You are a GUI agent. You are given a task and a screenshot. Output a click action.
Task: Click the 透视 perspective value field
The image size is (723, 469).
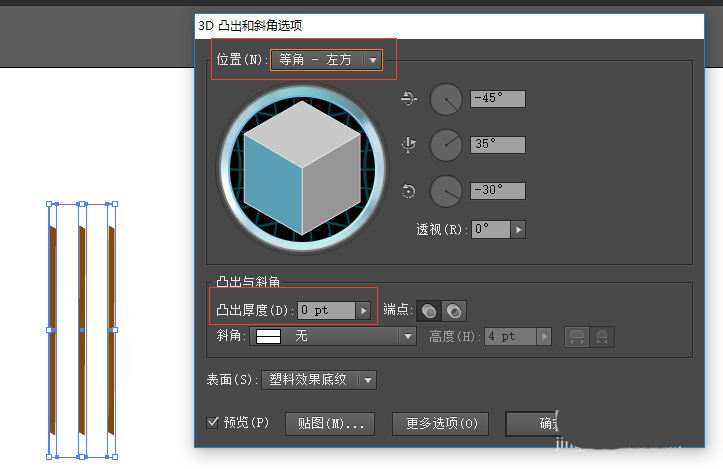click(491, 229)
